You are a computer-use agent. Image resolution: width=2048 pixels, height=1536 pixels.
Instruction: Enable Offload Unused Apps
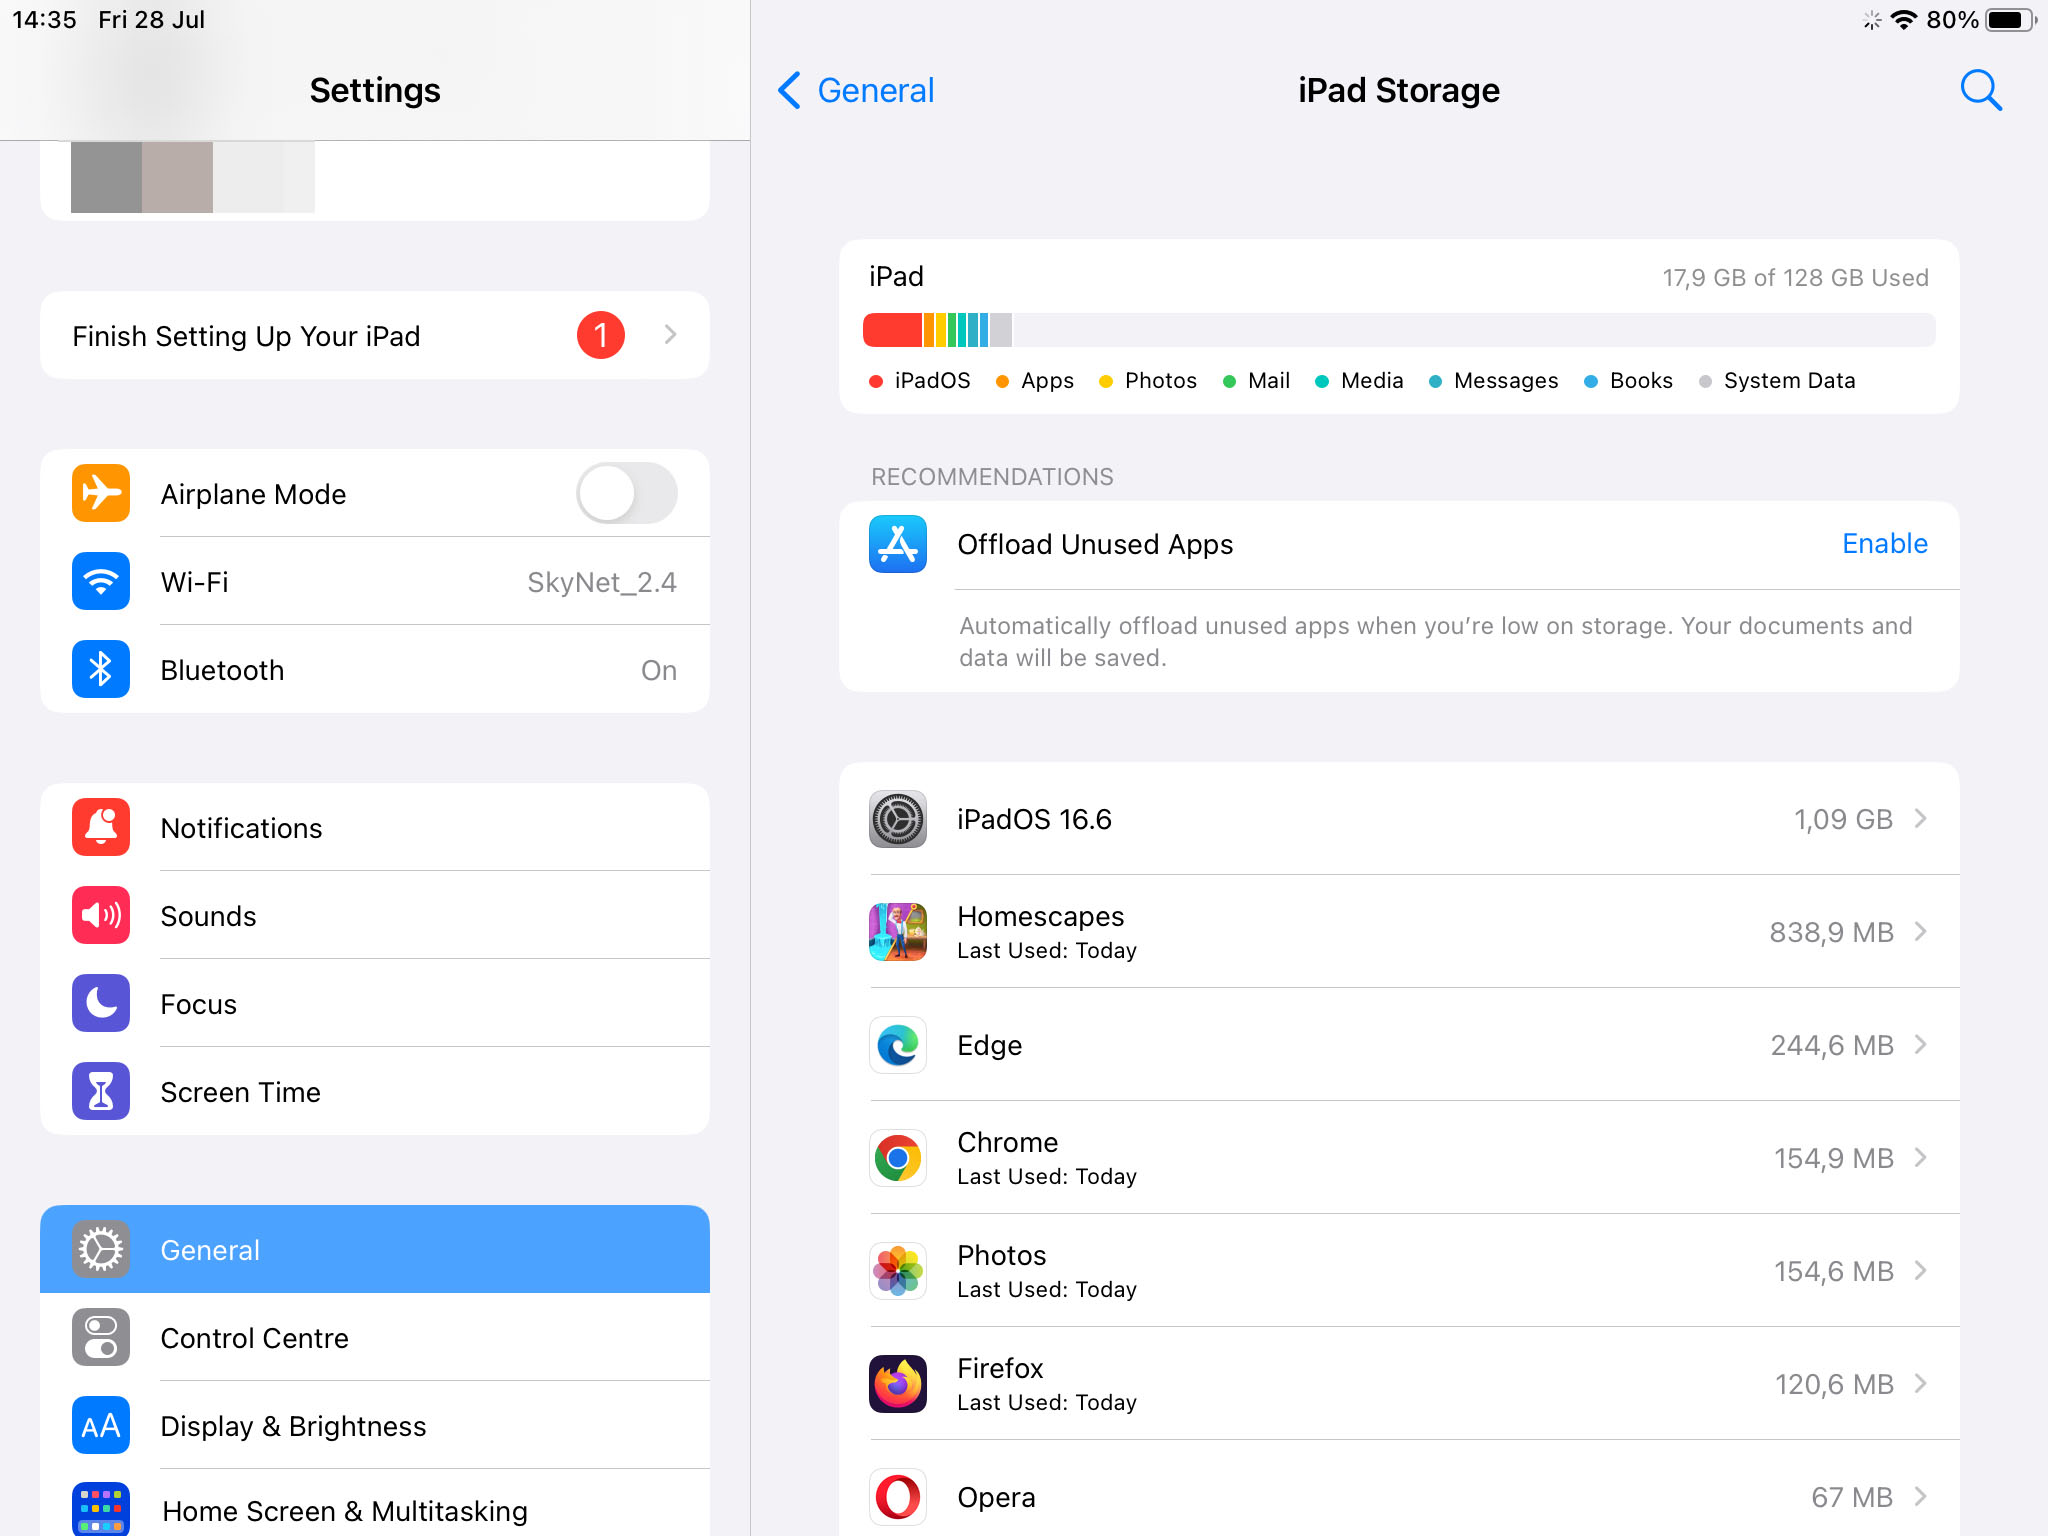[1885, 543]
